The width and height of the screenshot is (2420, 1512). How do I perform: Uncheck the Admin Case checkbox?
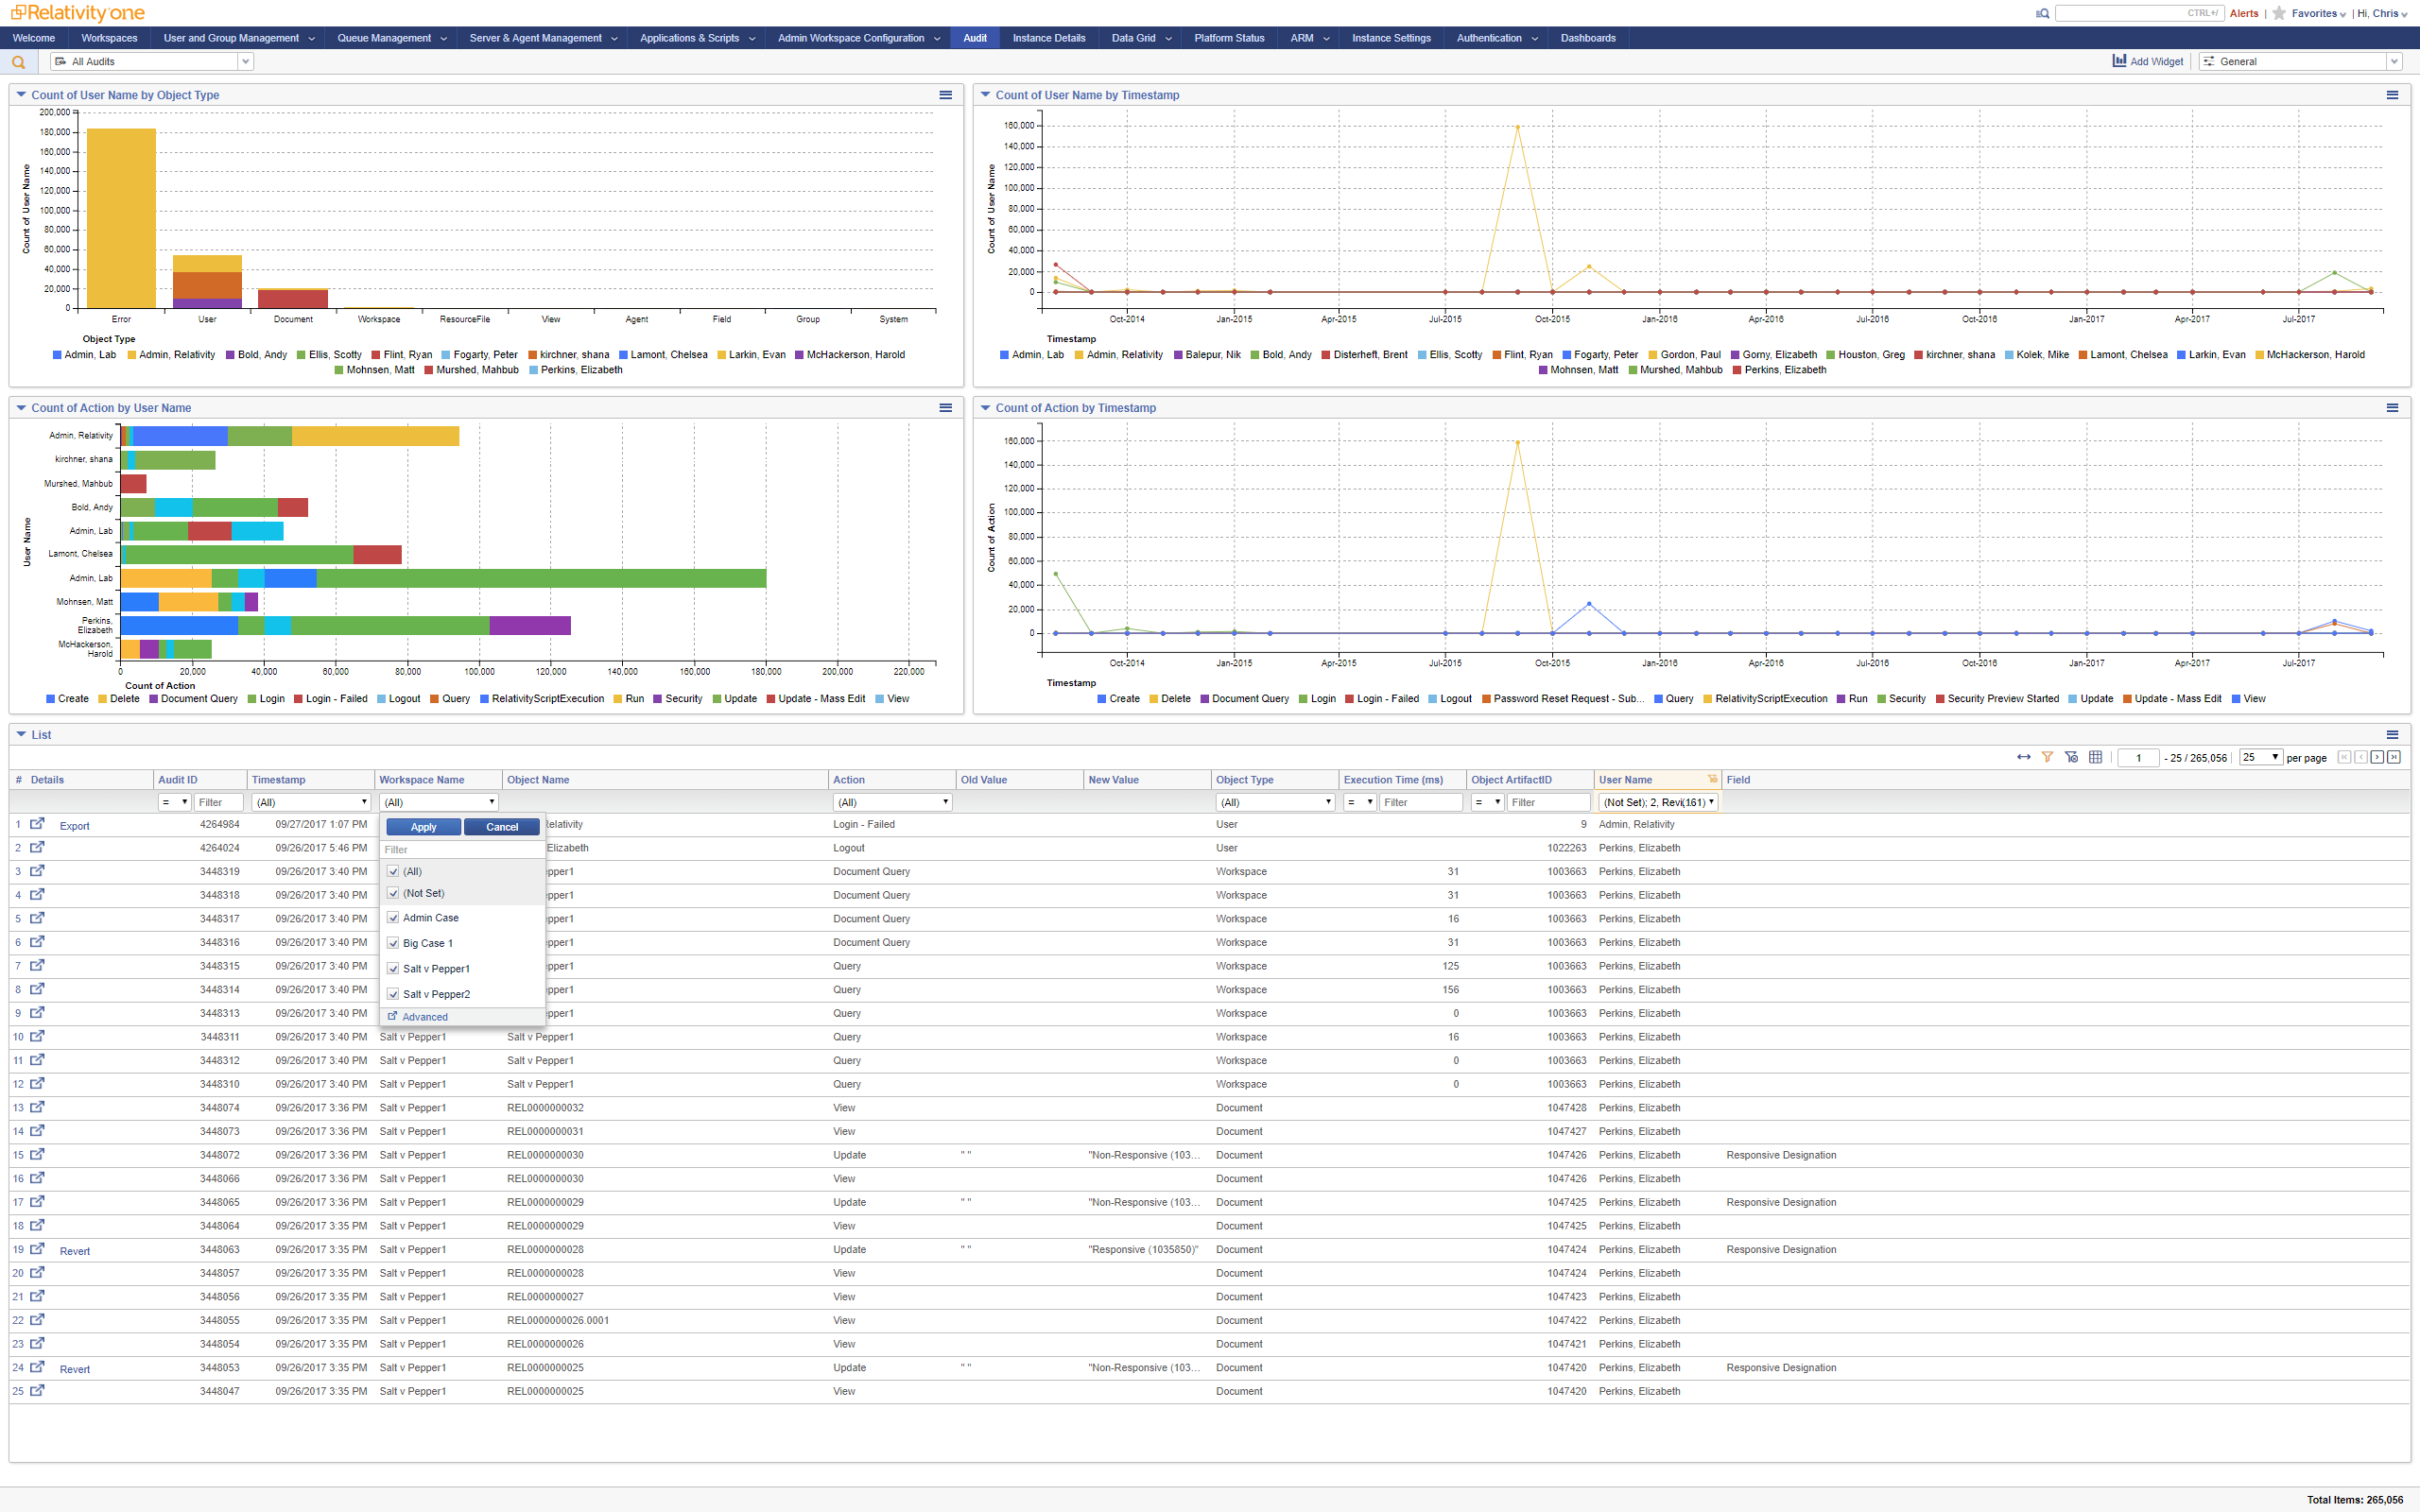[393, 918]
